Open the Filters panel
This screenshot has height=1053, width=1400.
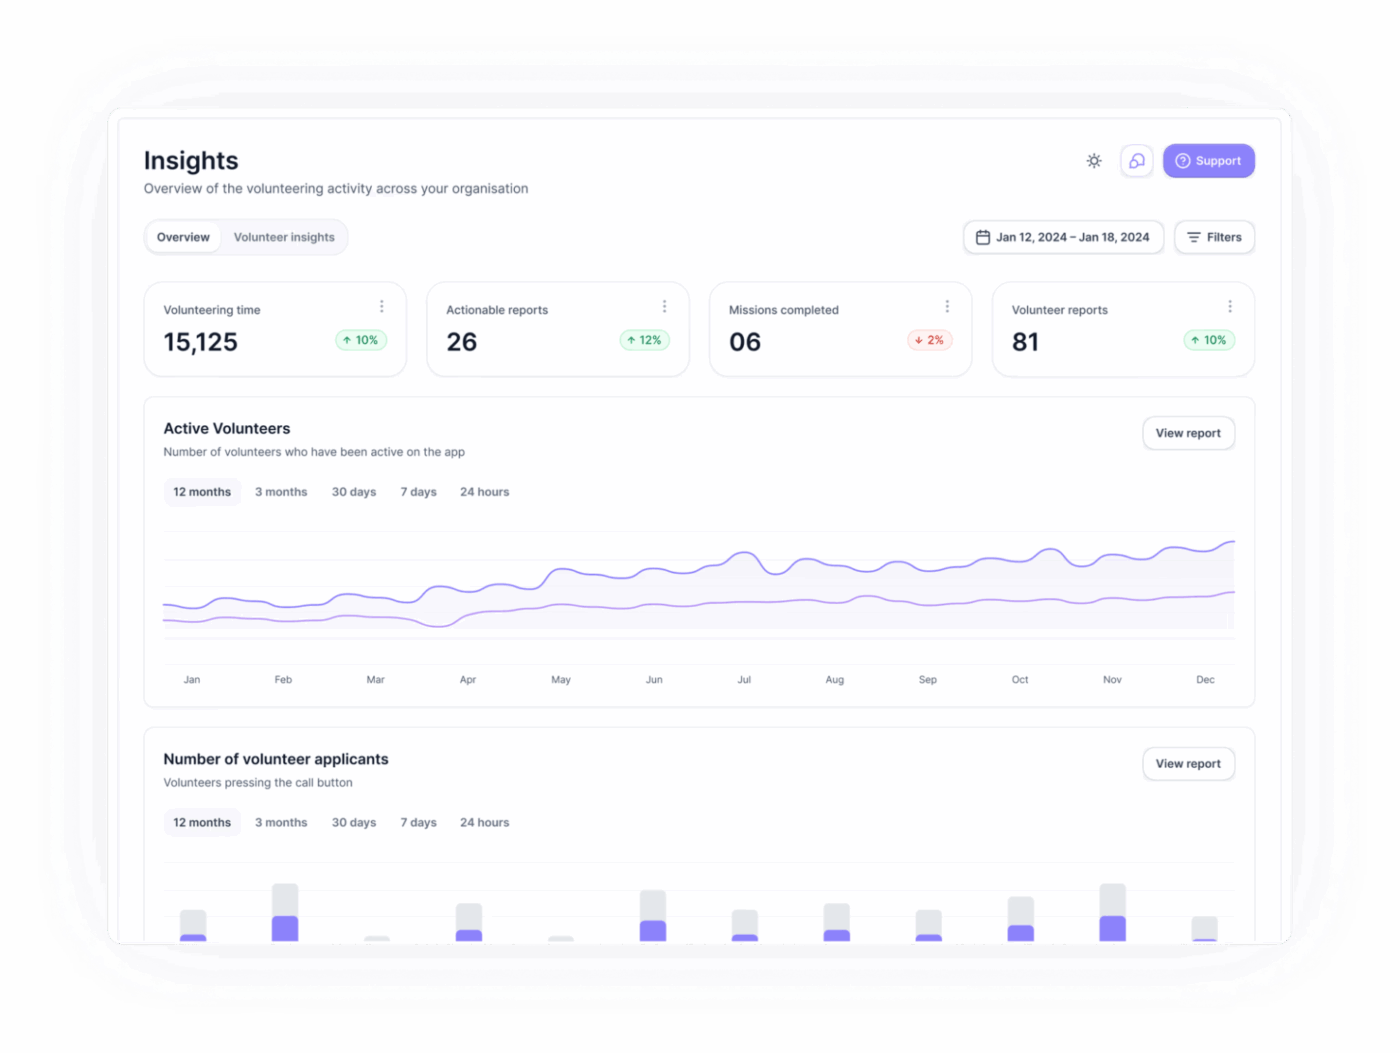pos(1214,237)
